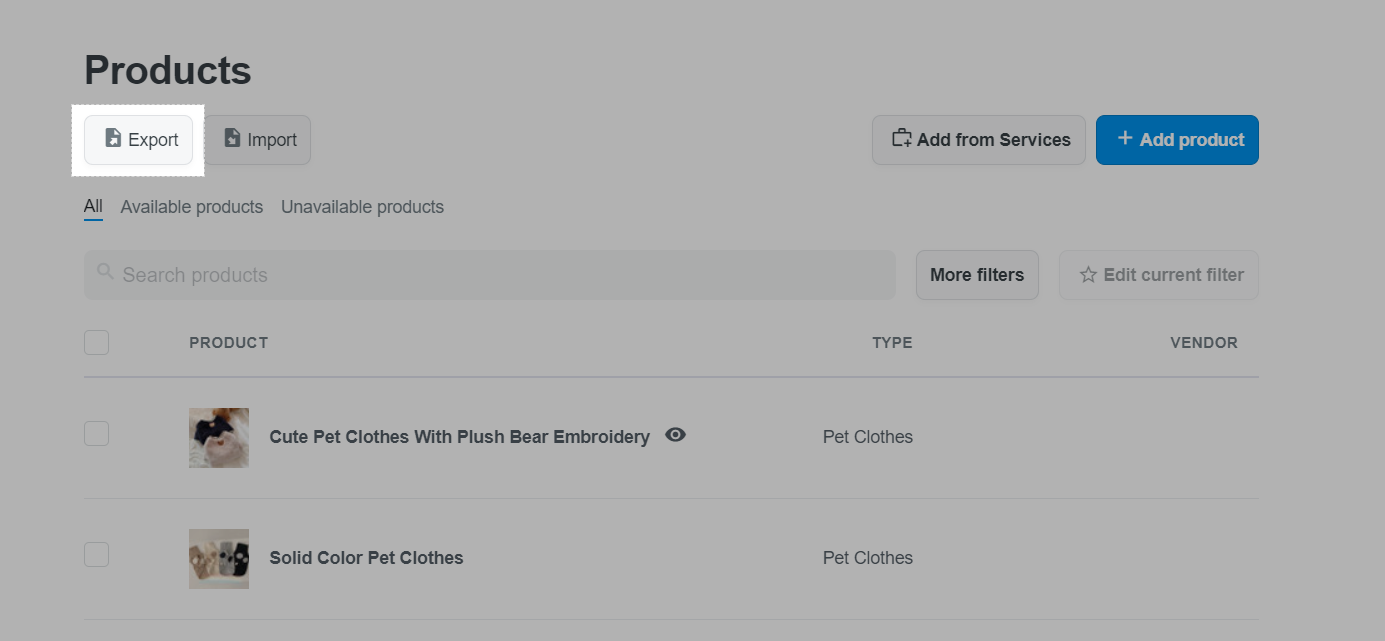This screenshot has height=641, width=1385.
Task: Toggle visibility eye next to Plush Bear product
Action: (676, 435)
